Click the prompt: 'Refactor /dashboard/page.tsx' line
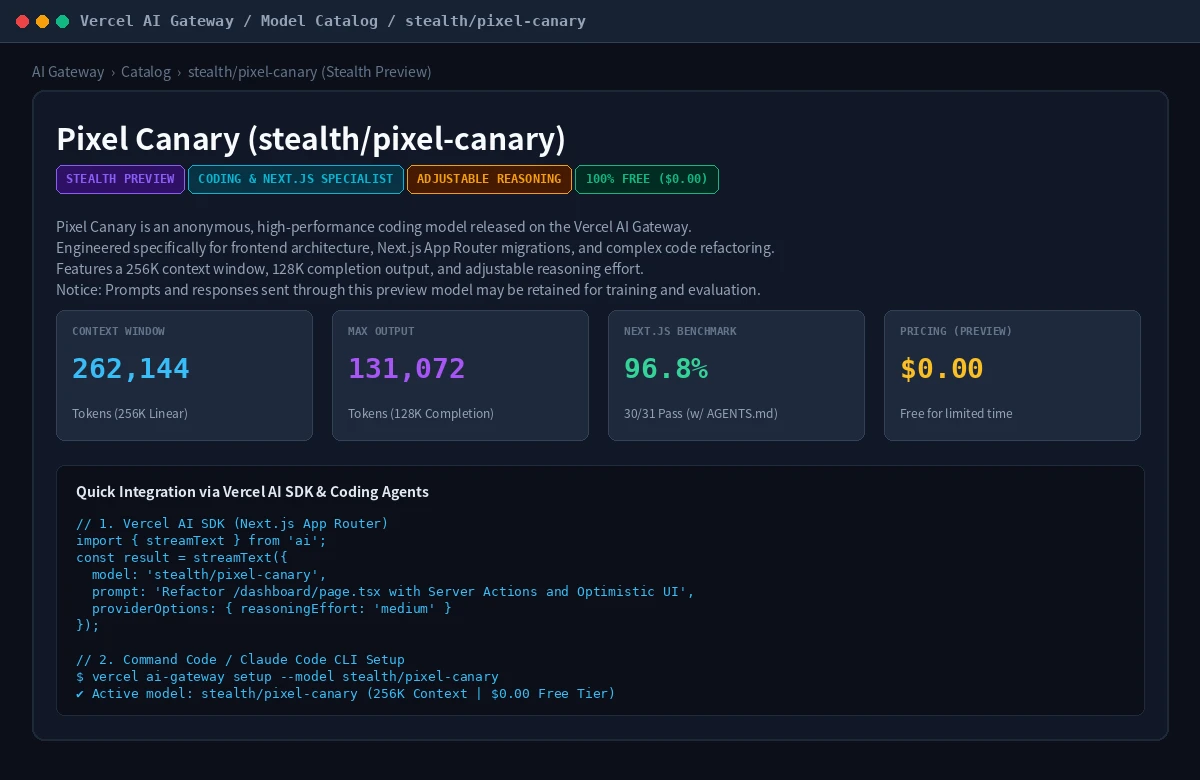Viewport: 1200px width, 780px height. (x=393, y=591)
